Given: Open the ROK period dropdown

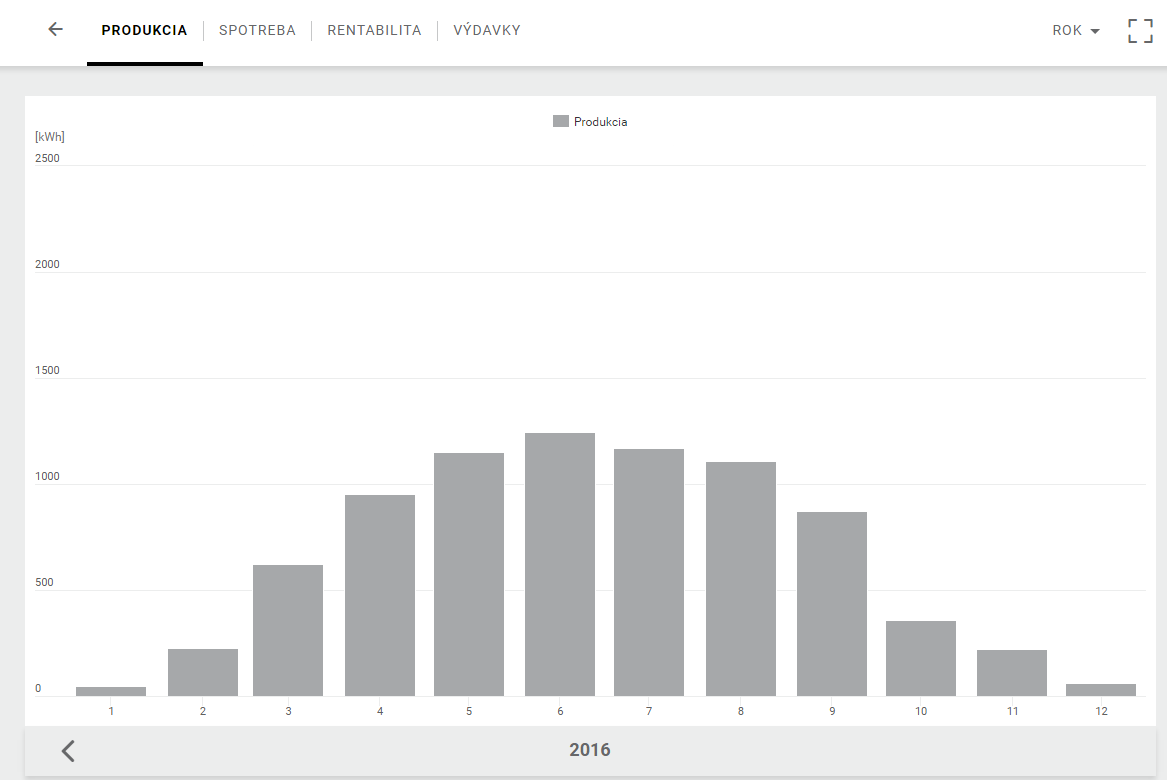Looking at the screenshot, I should tap(1076, 31).
